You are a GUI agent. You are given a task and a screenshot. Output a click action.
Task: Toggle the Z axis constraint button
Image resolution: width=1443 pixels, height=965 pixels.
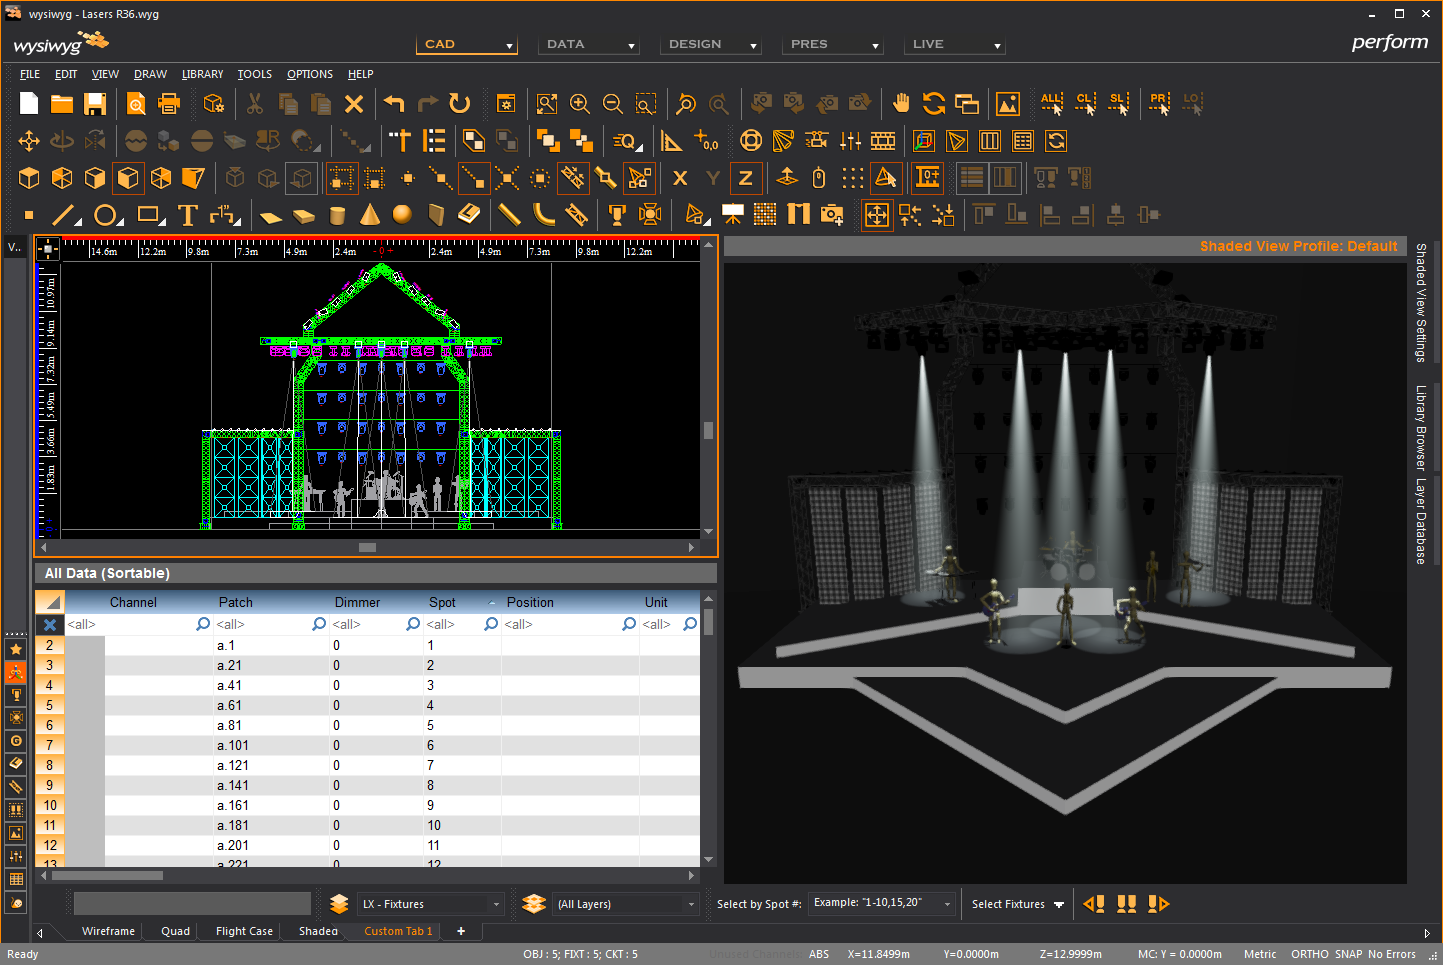pos(745,178)
